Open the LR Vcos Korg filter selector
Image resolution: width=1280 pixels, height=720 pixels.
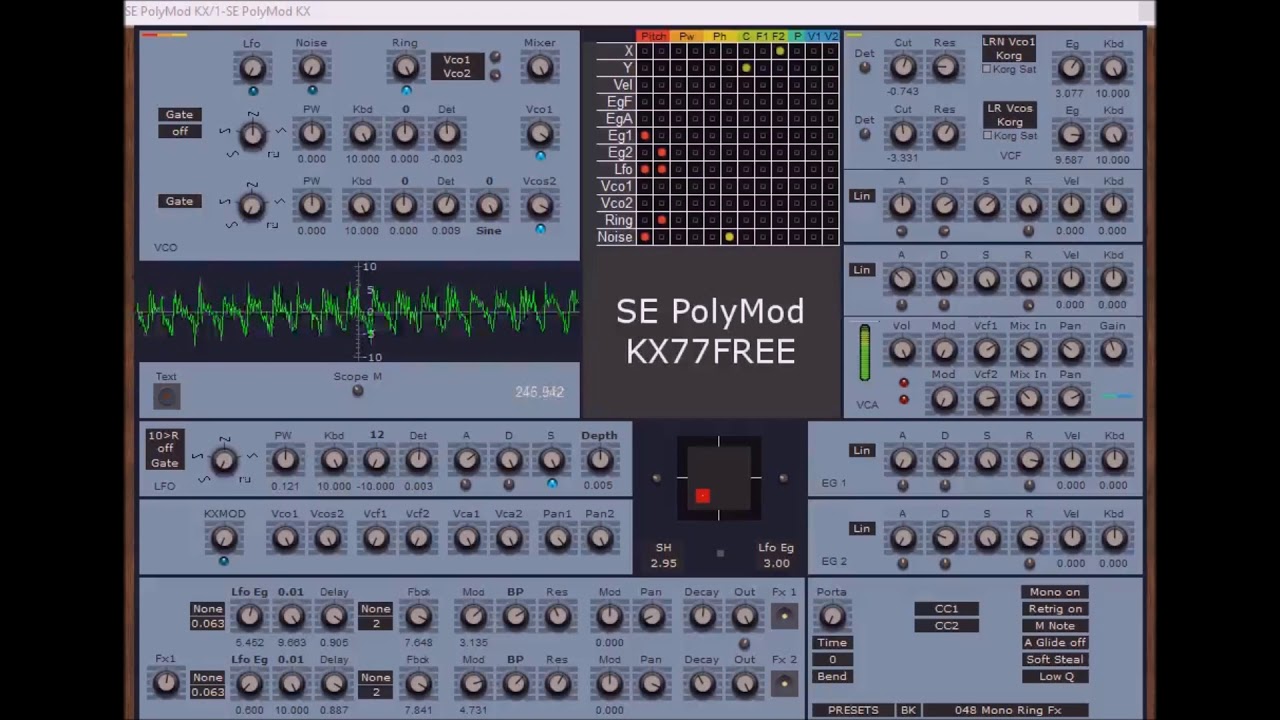click(1009, 115)
